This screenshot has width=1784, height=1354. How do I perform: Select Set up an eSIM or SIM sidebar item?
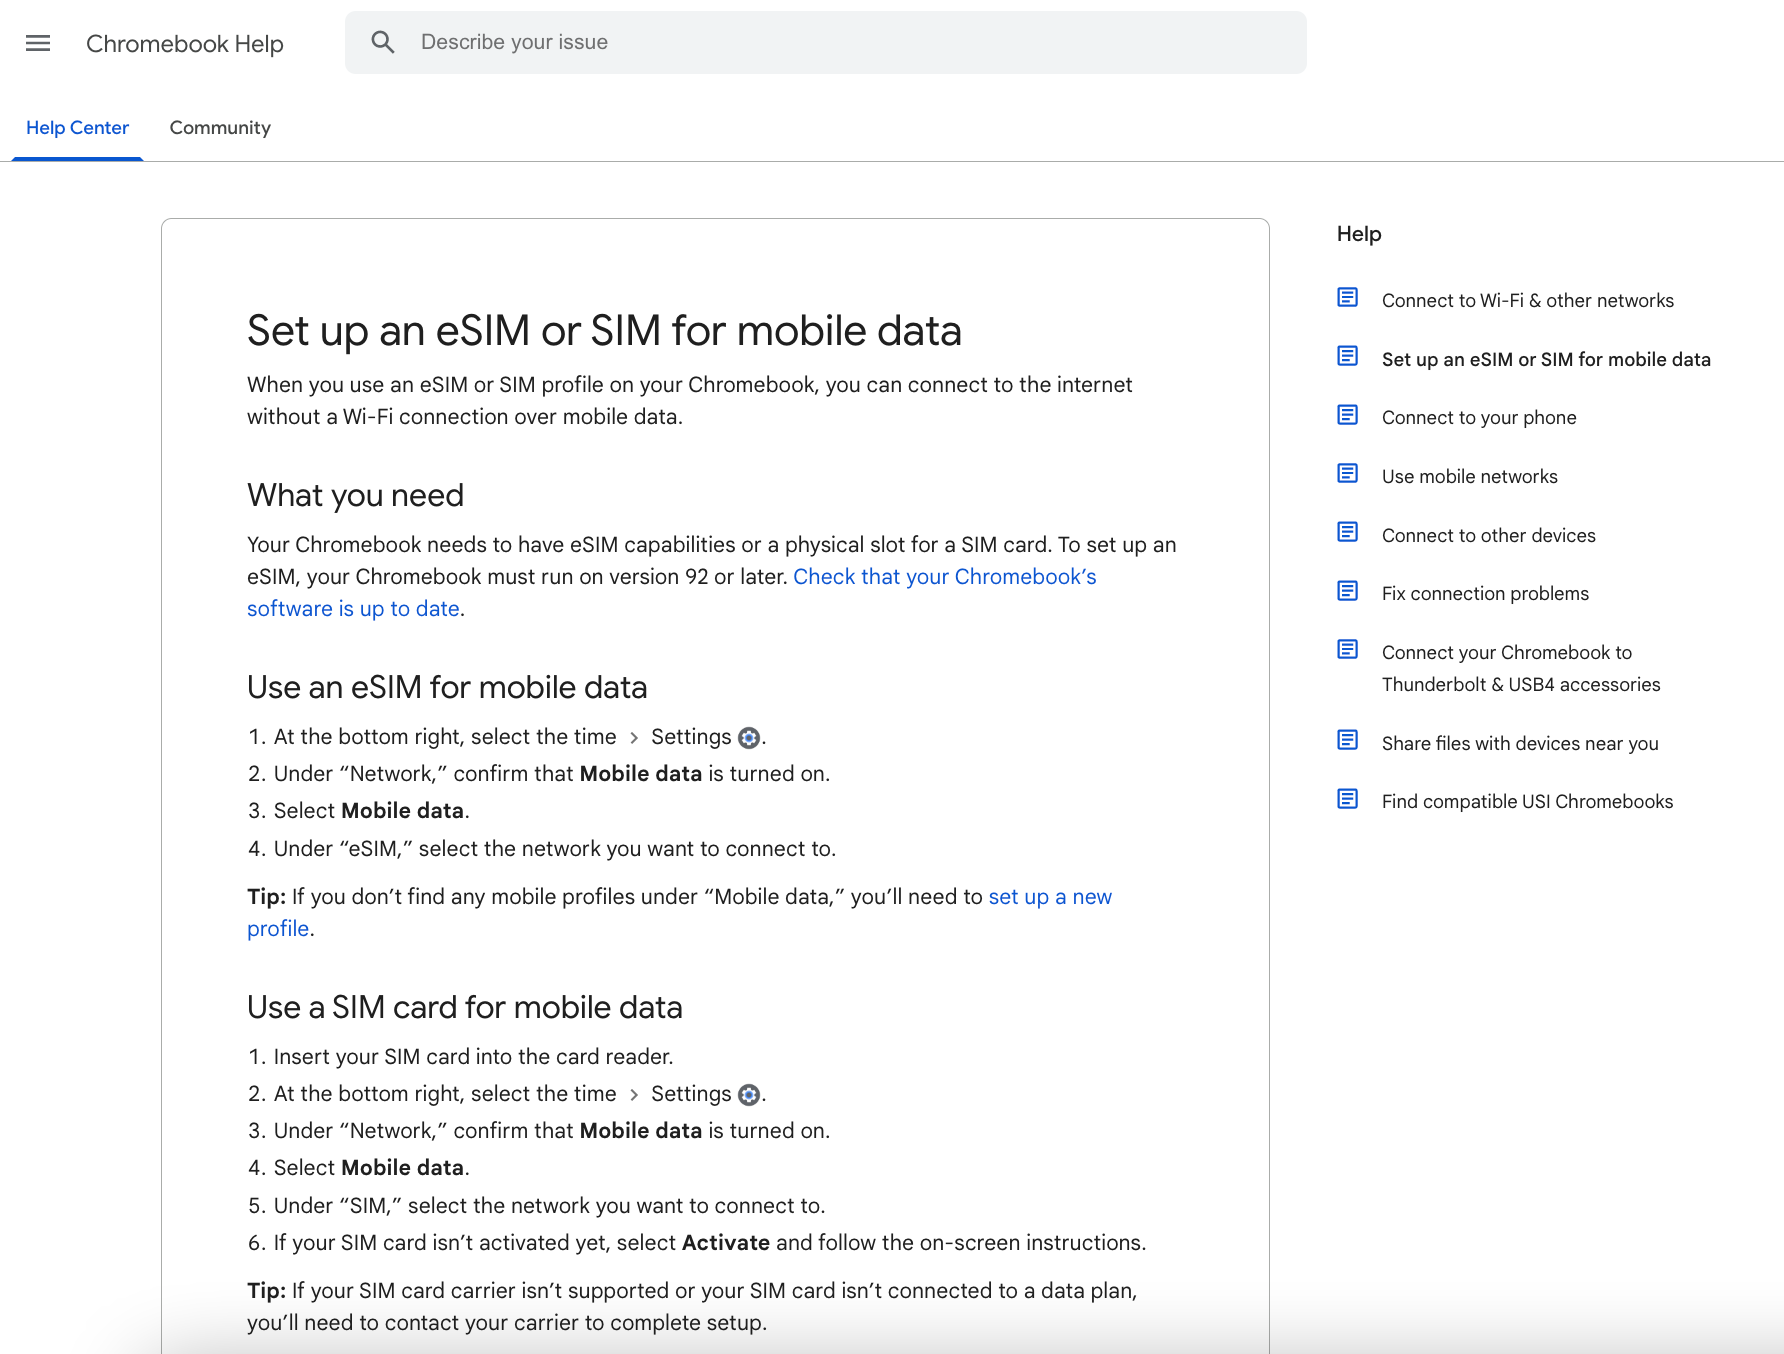1545,360
